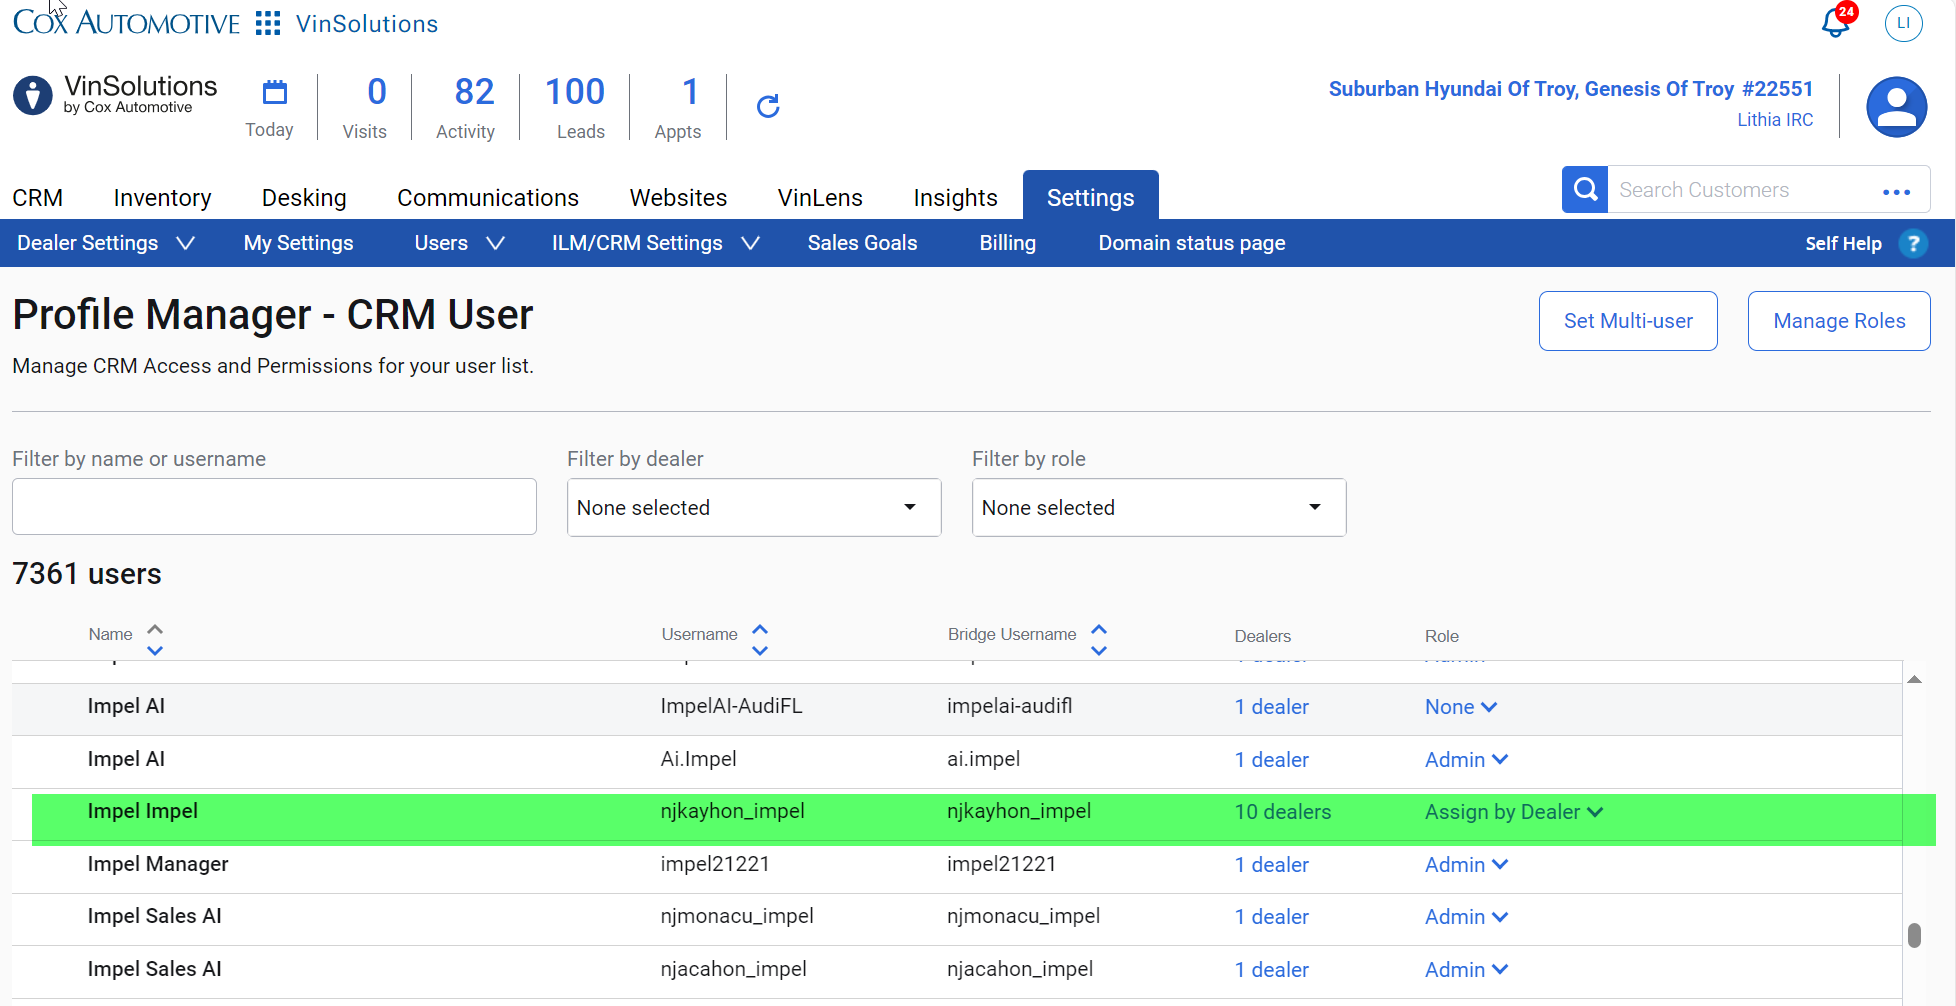Select Impel Manager name cell
This screenshot has height=1006, width=1956.
158,864
